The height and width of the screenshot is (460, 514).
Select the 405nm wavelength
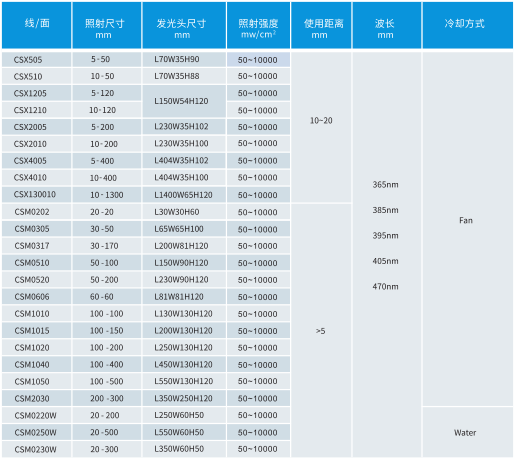(x=385, y=261)
